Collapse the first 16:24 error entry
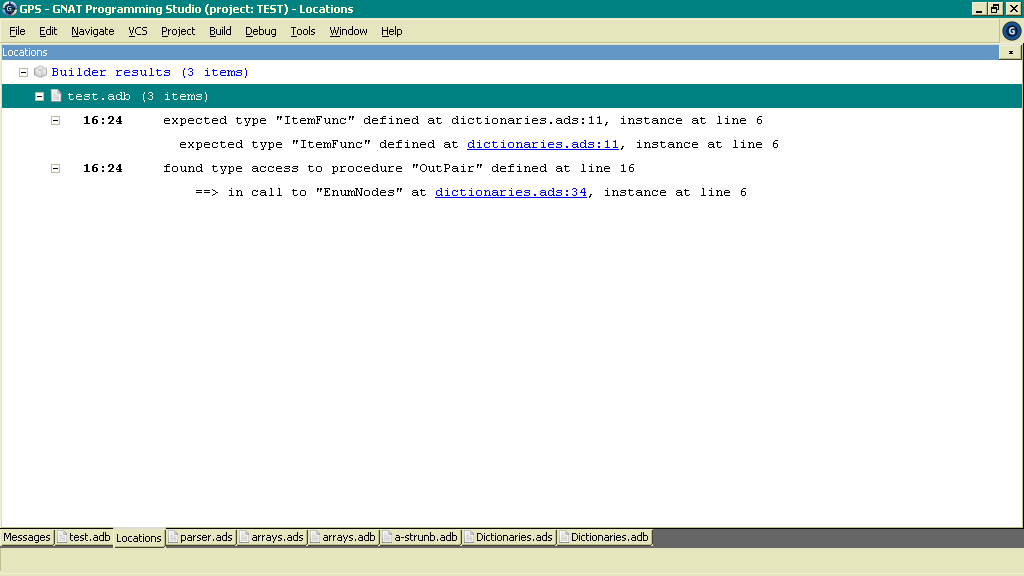Screen dimensions: 1024x576 pos(56,120)
